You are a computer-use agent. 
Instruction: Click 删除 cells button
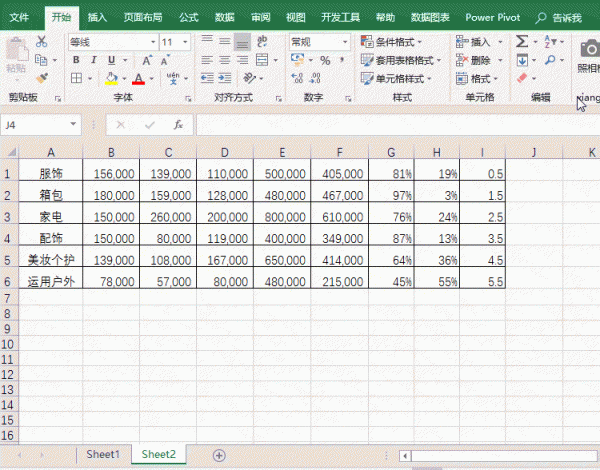pos(473,60)
